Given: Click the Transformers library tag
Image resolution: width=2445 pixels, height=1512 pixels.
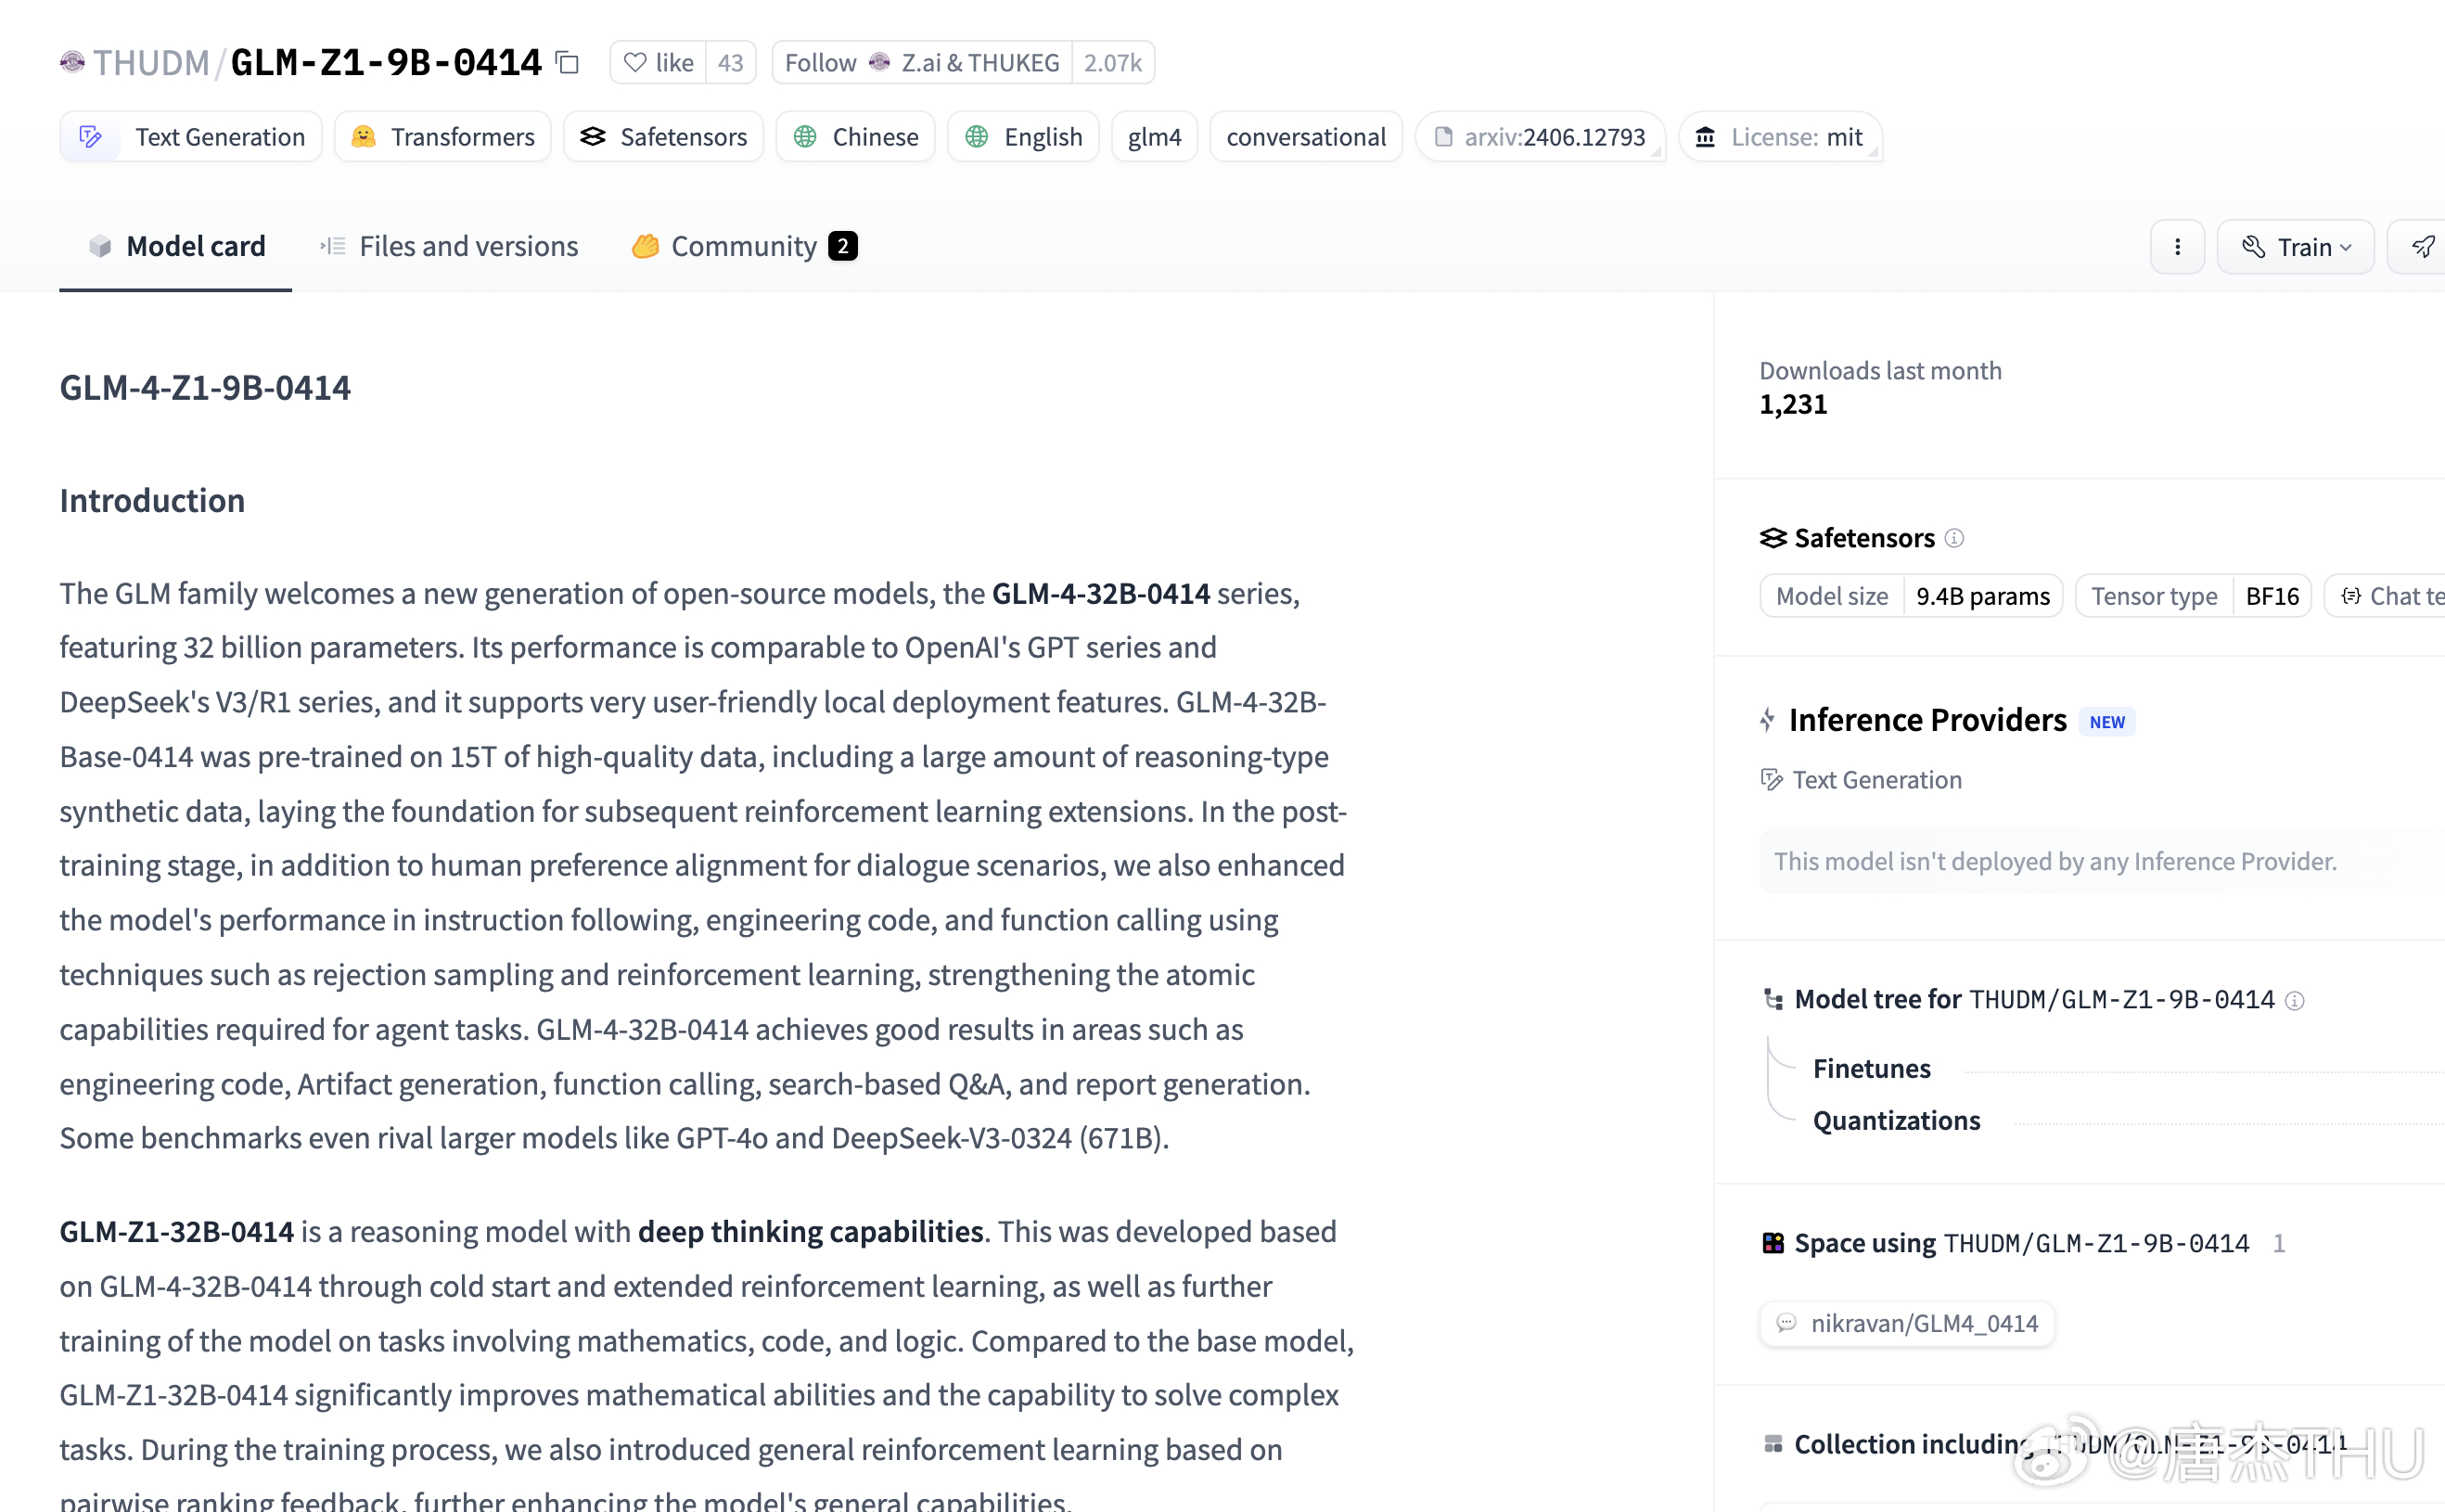Looking at the screenshot, I should click(443, 137).
